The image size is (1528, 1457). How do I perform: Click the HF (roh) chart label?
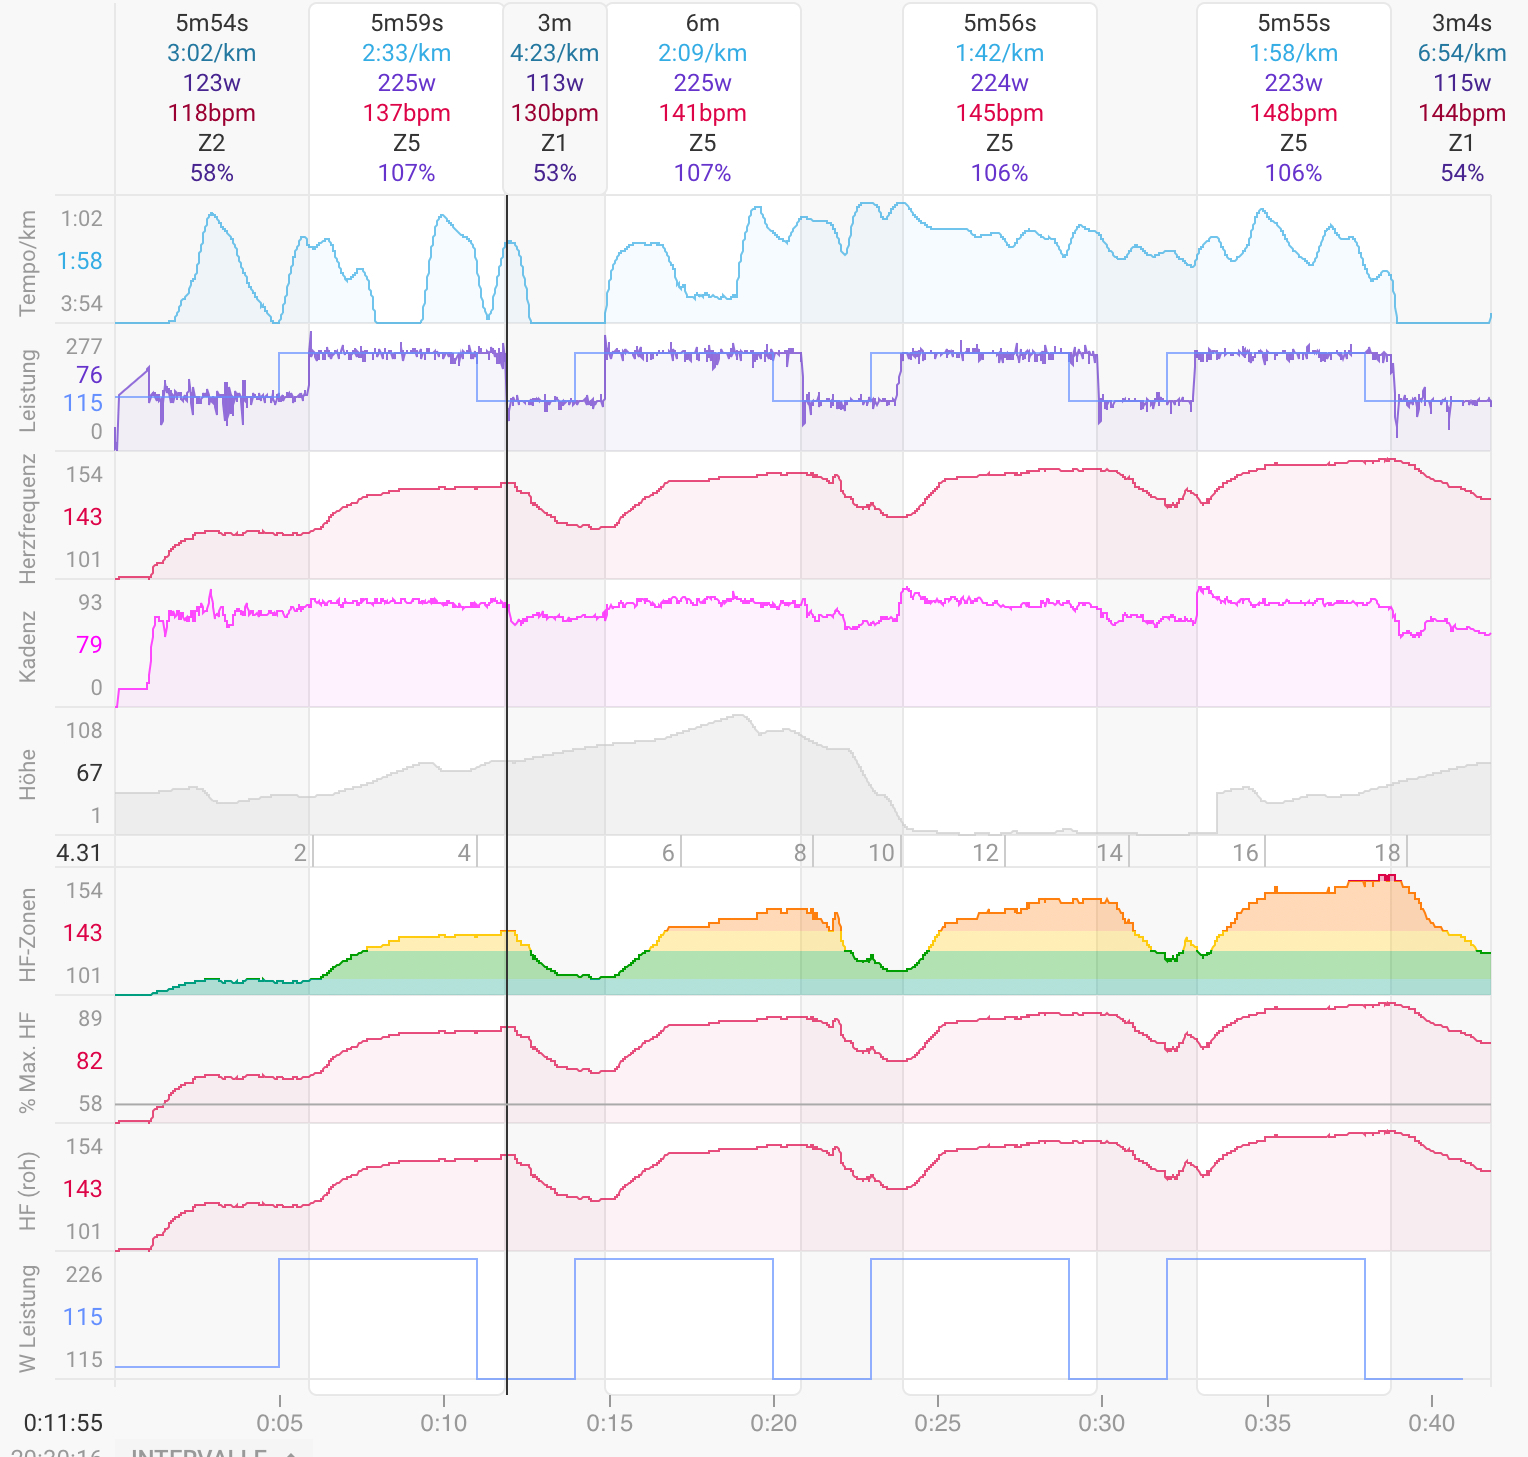tap(28, 1190)
